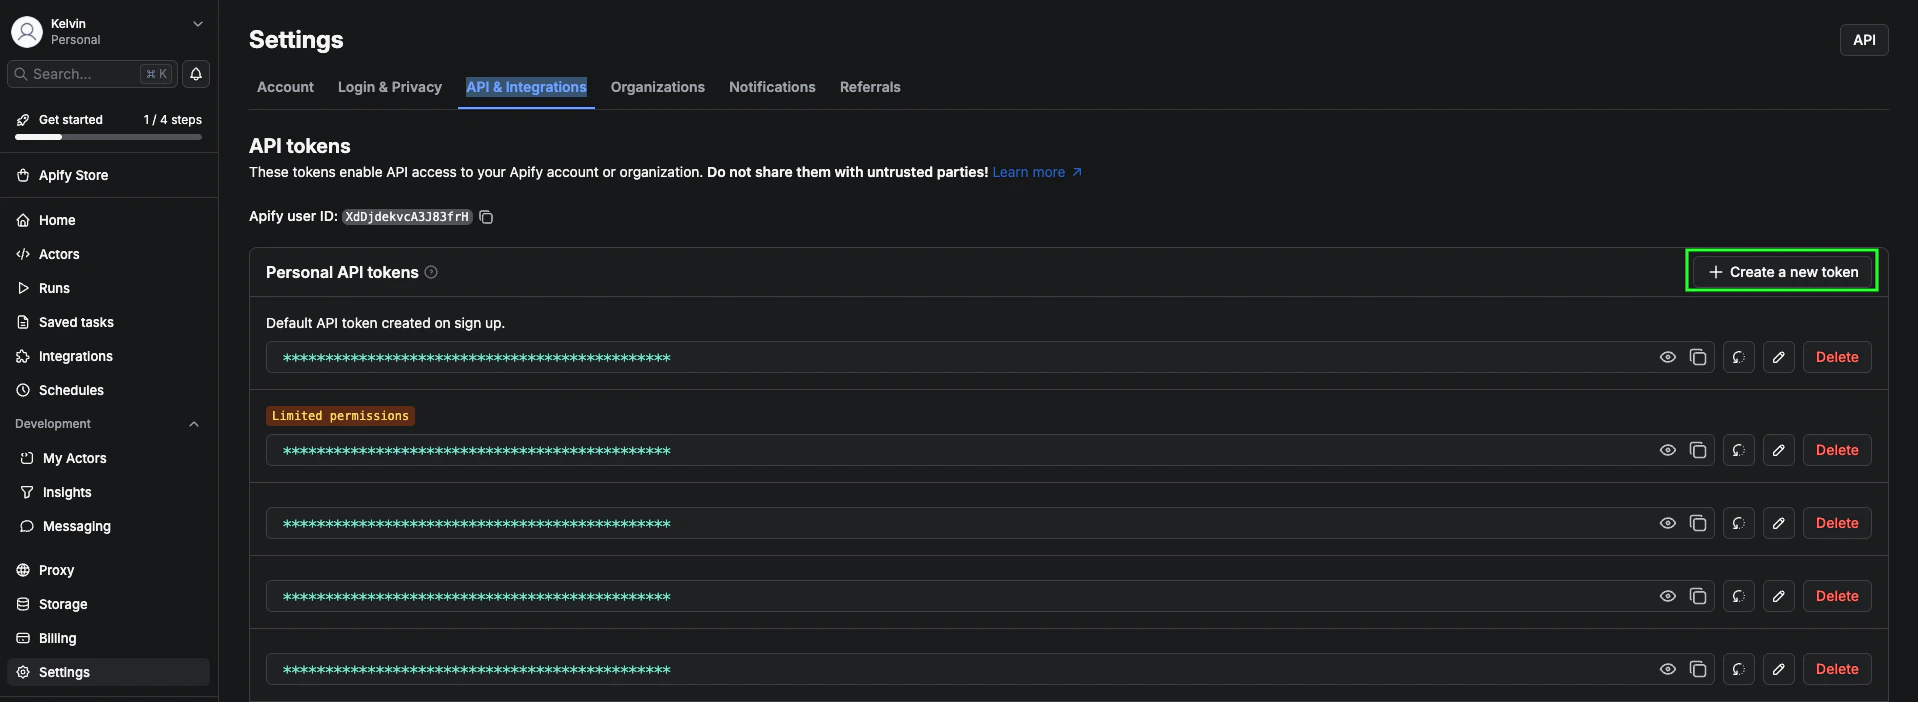Switch to the Account tab
1918x702 pixels.
click(285, 87)
